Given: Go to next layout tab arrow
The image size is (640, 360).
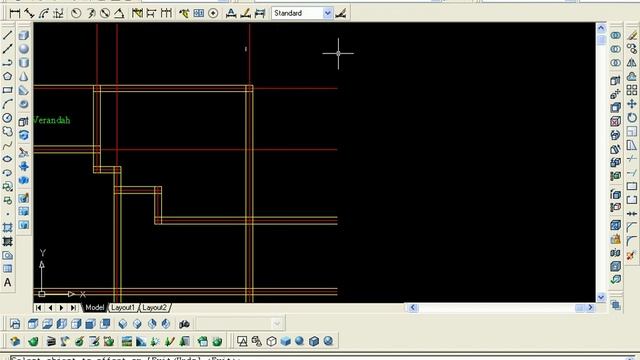Looking at the screenshot, I should [x=62, y=308].
